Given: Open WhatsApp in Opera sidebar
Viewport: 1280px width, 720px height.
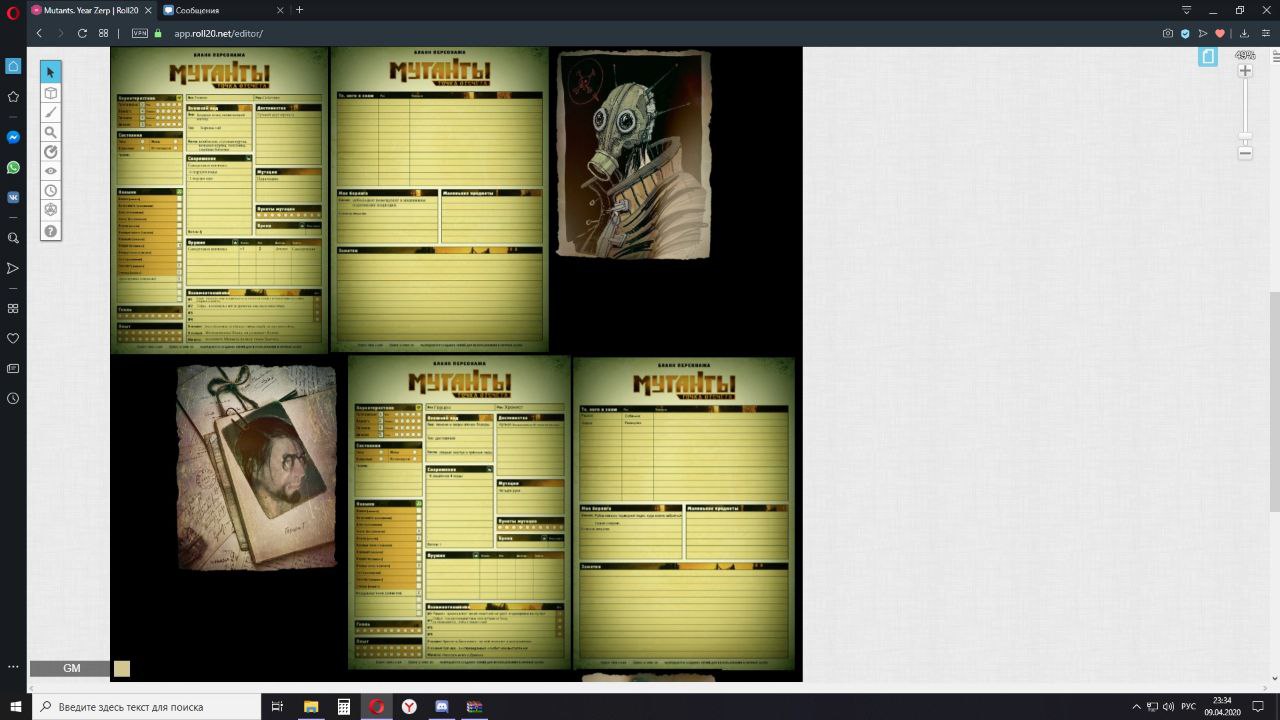Looking at the screenshot, I should 13,167.
